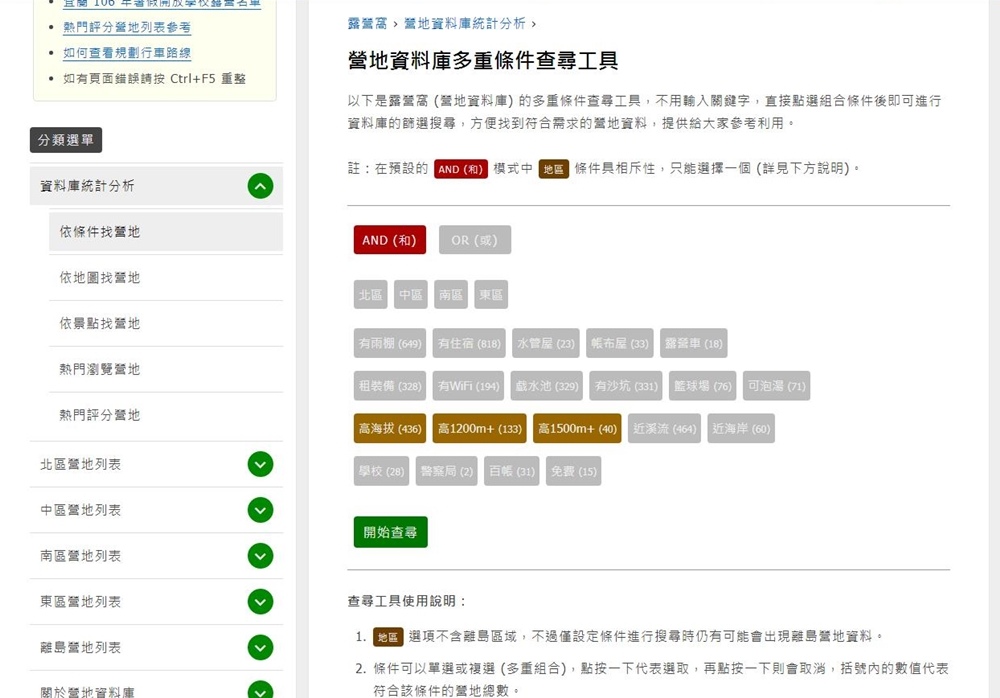This screenshot has width=1000, height=698.
Task: Open the 露營窩 breadcrumb link
Action: click(x=367, y=24)
